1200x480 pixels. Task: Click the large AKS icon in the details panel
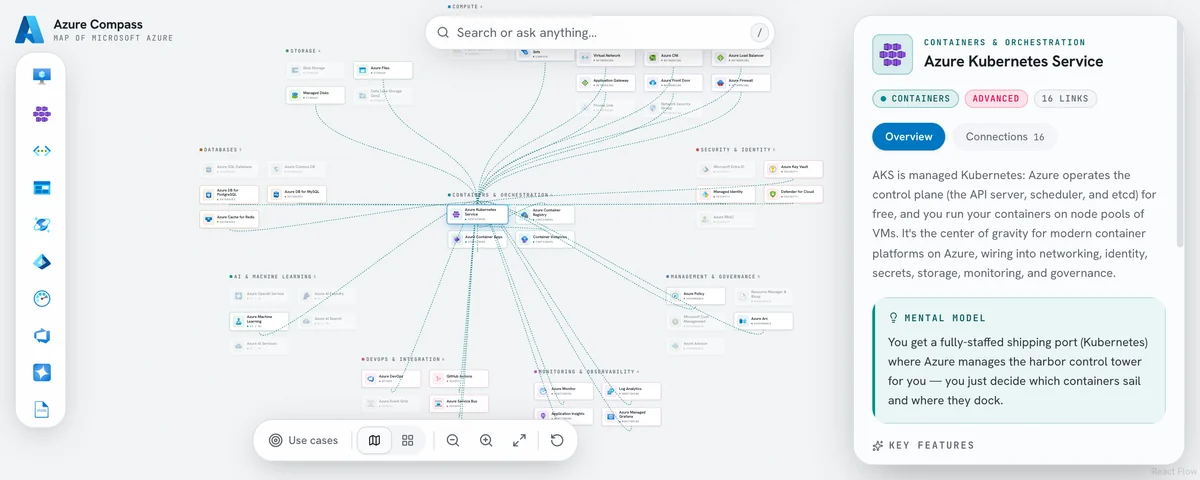click(x=892, y=54)
